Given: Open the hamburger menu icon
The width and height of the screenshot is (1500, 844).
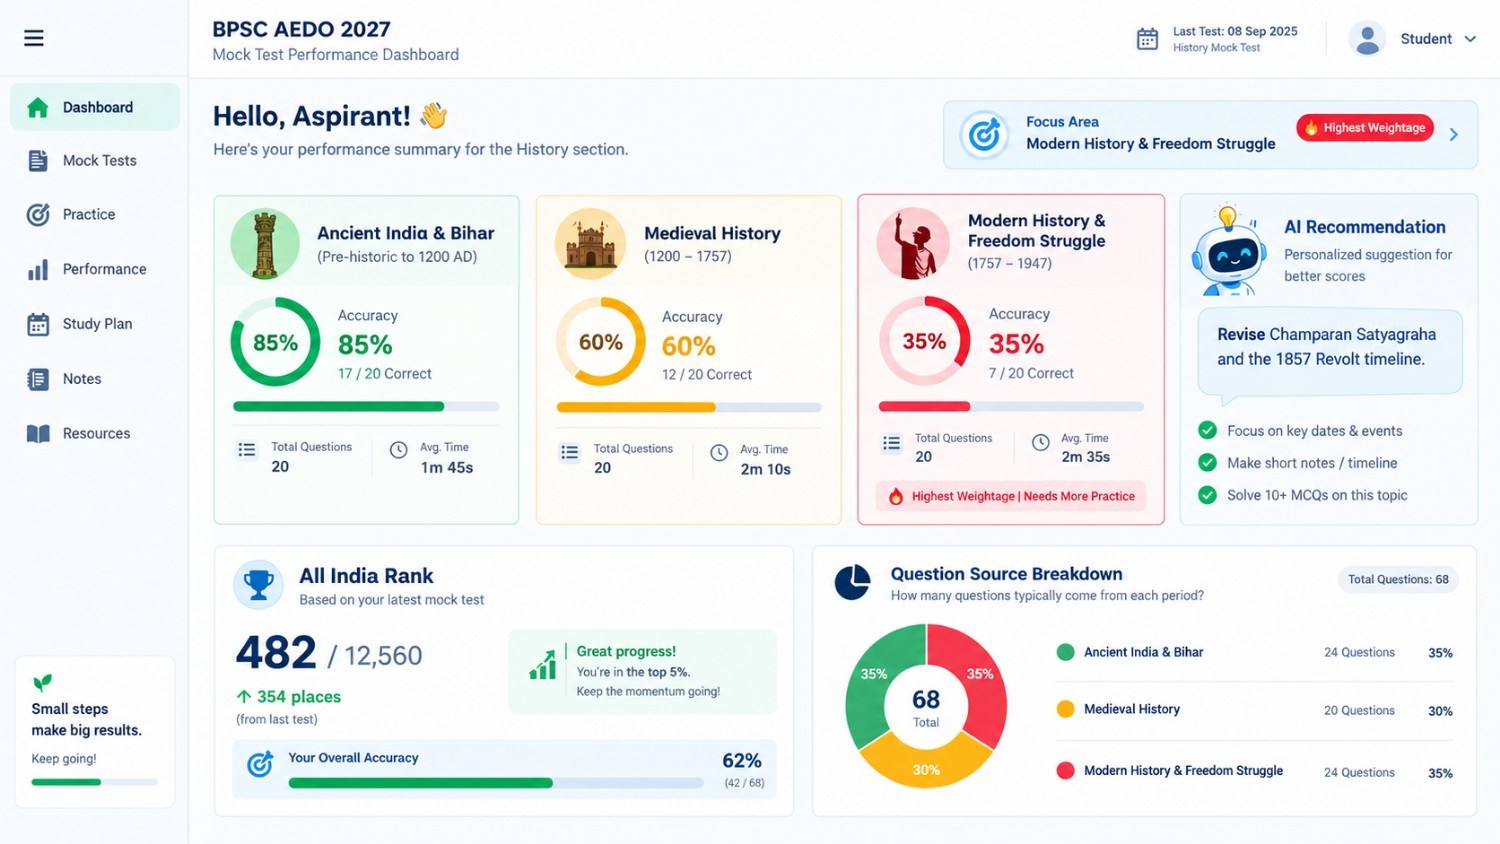Looking at the screenshot, I should click(x=34, y=38).
